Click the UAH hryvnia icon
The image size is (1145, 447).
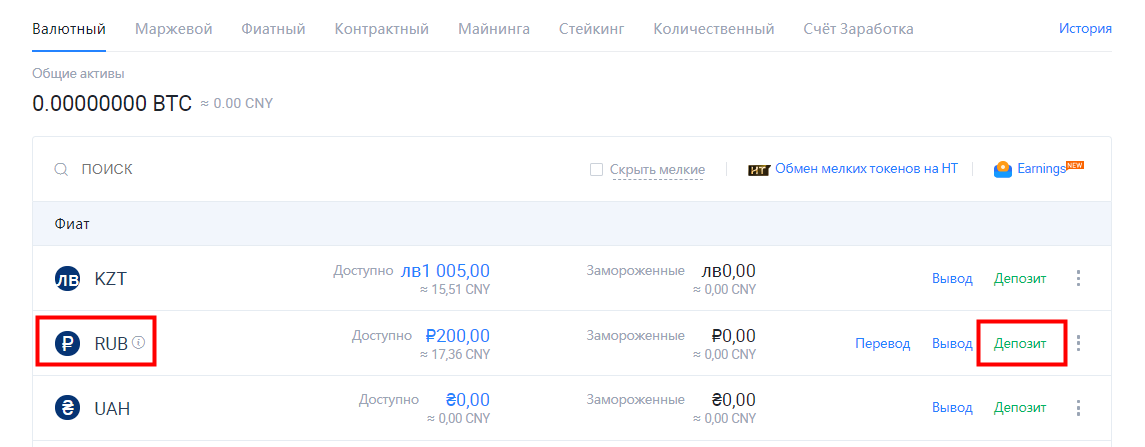pyautogui.click(x=68, y=408)
